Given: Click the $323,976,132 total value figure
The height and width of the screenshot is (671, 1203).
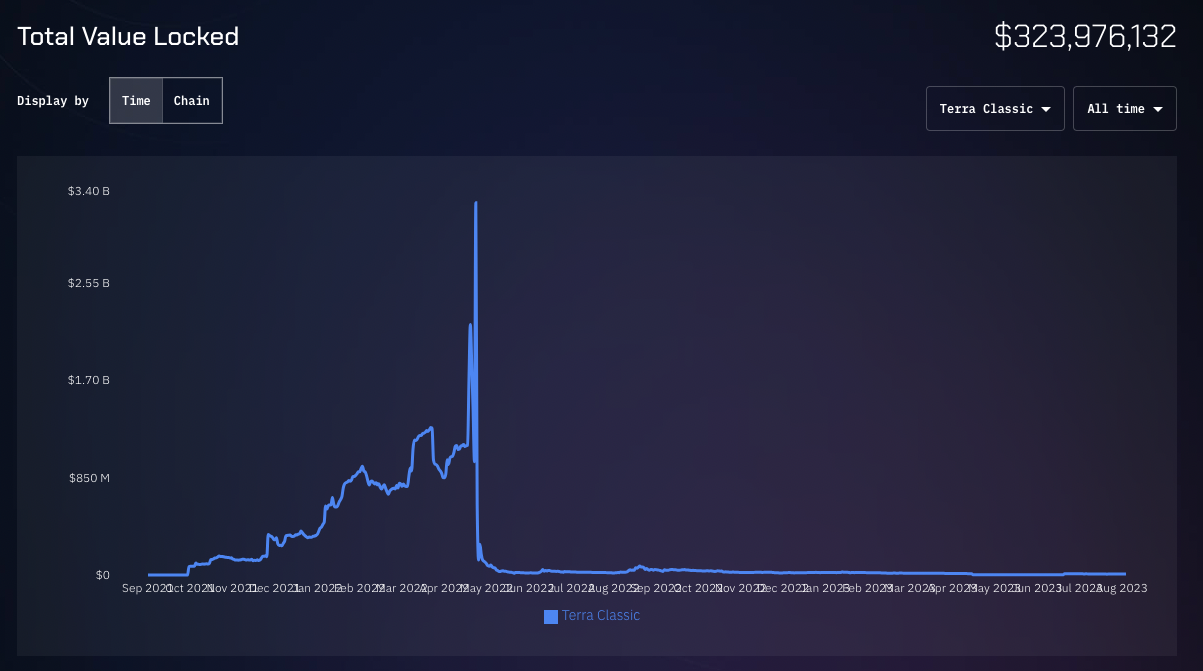Looking at the screenshot, I should [1085, 37].
